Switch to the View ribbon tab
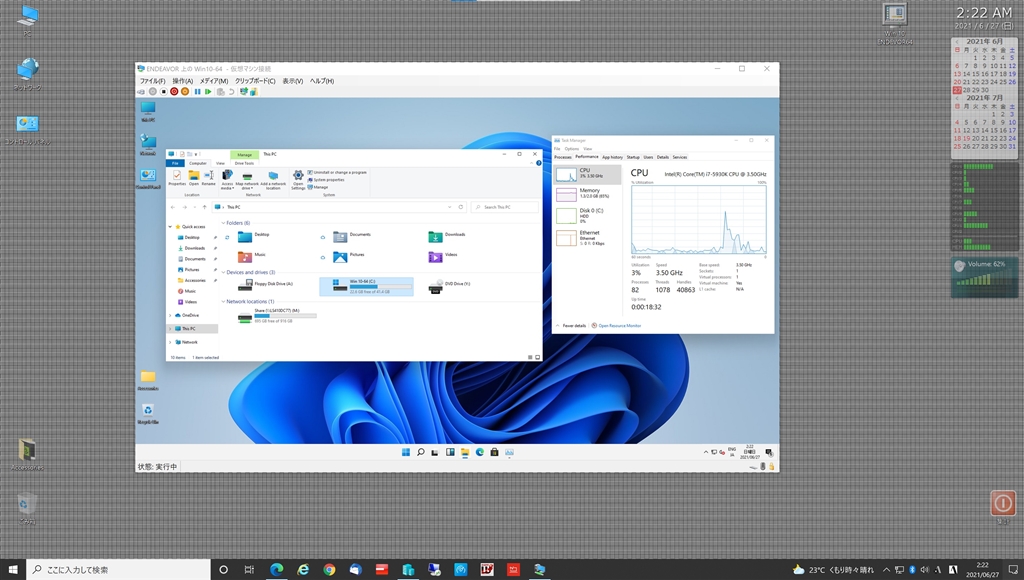The width and height of the screenshot is (1024, 580). (220, 163)
